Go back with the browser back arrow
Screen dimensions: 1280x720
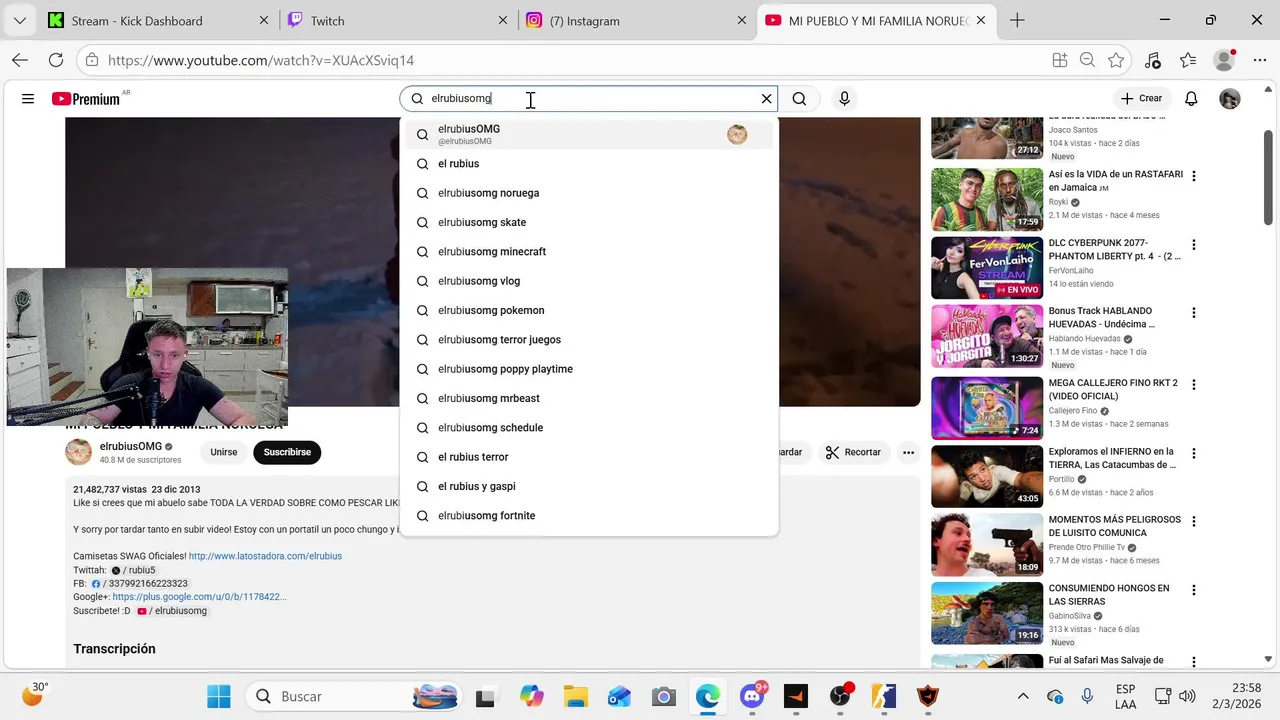(x=20, y=60)
